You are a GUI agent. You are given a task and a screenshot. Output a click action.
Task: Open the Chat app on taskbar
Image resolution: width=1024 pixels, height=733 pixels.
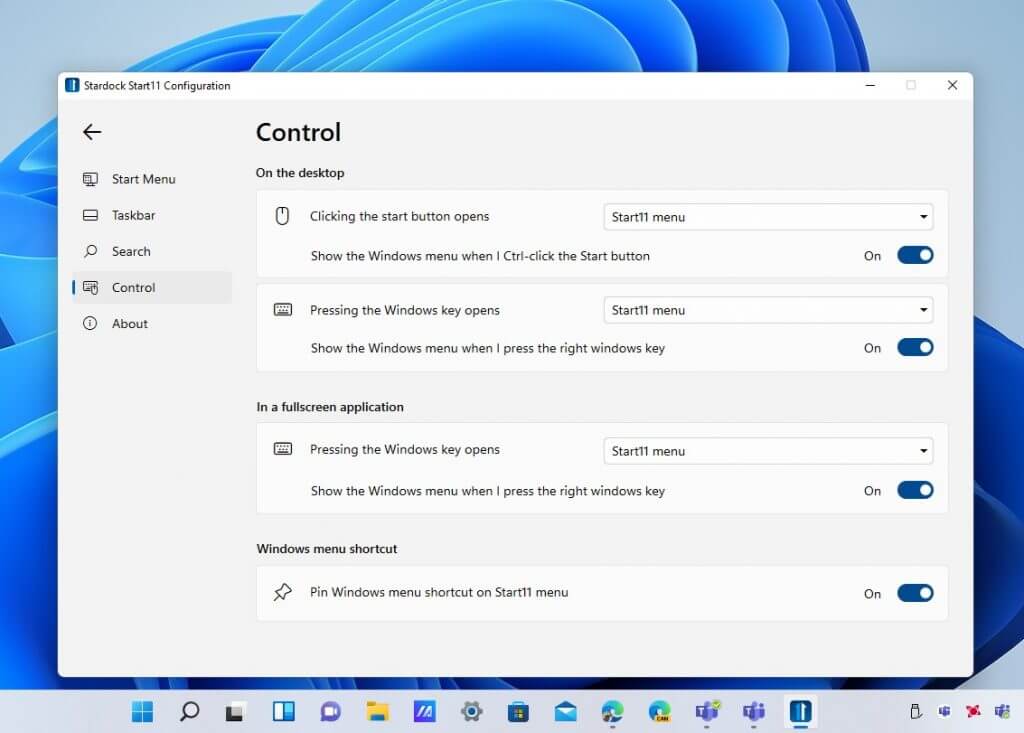tap(330, 711)
